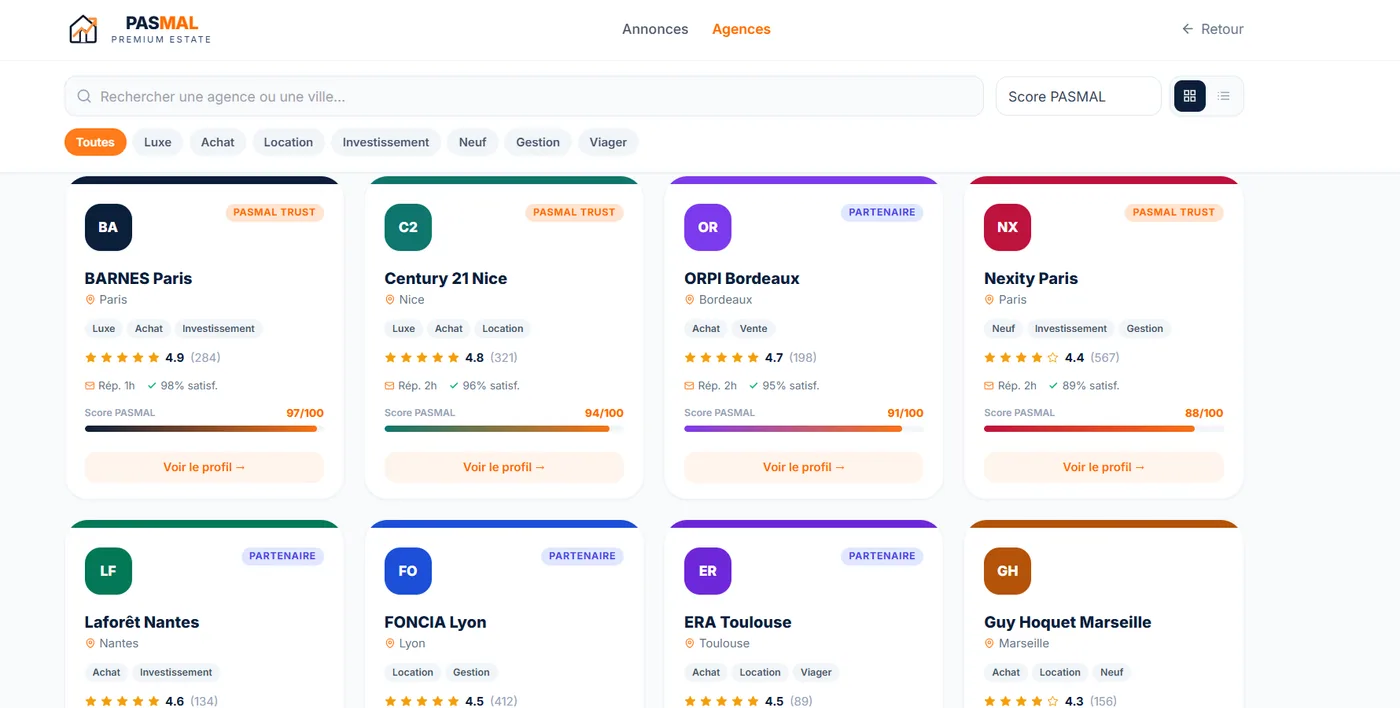The width and height of the screenshot is (1400, 708).
Task: Click the ER avatar of ERA Toulouse
Action: (x=708, y=571)
